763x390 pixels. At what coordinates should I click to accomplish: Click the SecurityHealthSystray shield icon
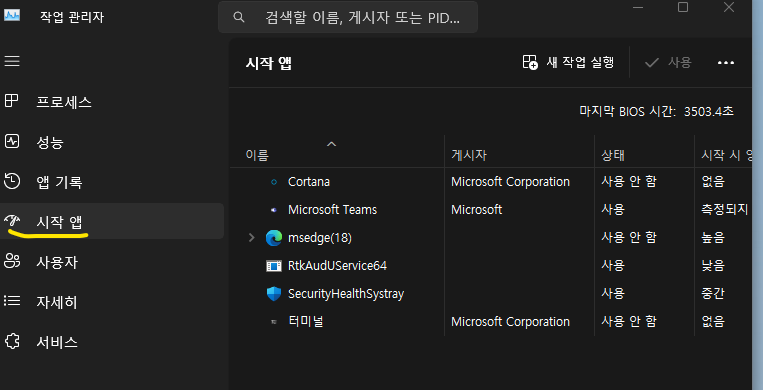274,294
